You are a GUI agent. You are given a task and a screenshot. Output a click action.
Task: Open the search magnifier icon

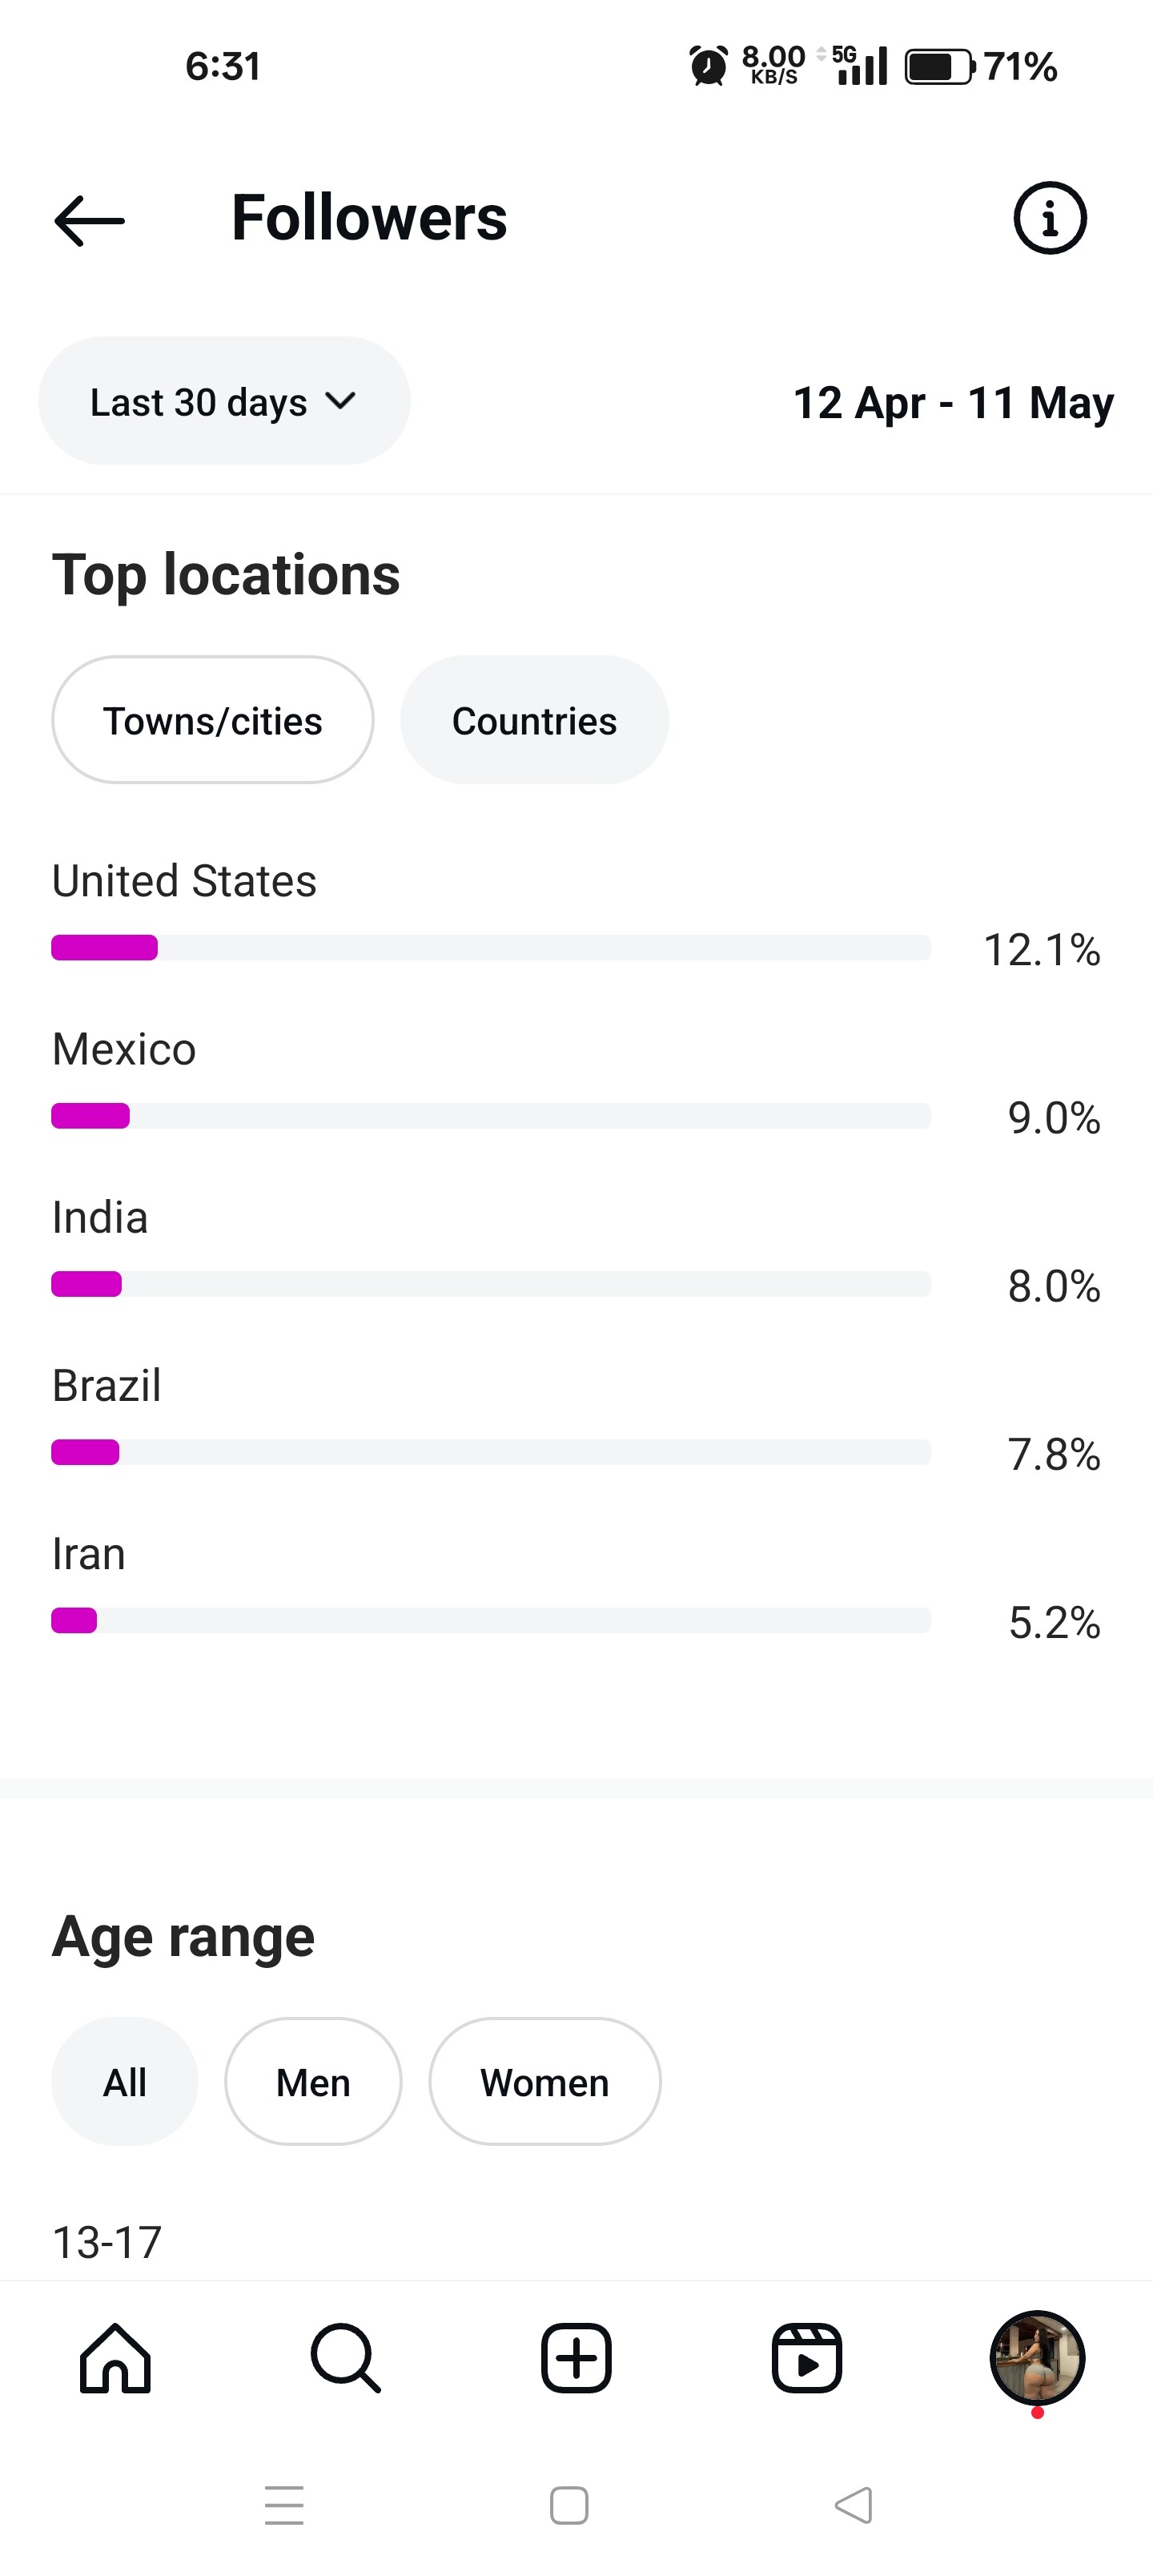coord(345,2358)
